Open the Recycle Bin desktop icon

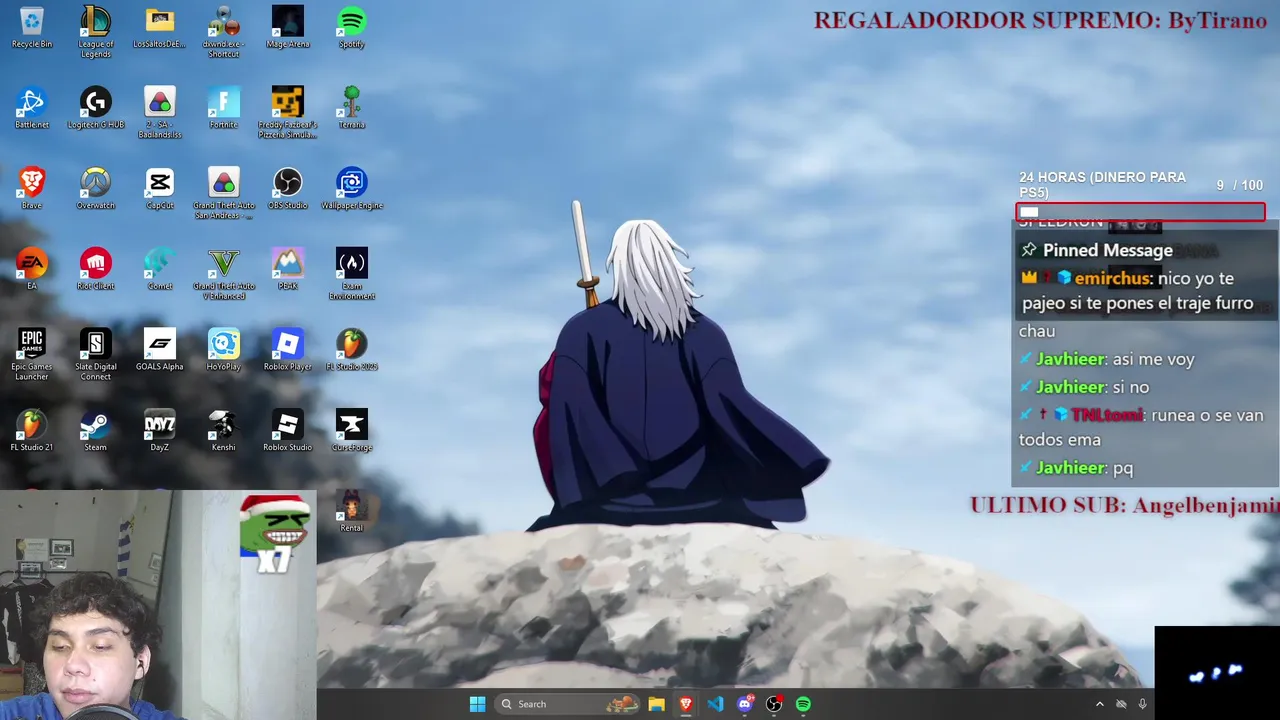[32, 28]
